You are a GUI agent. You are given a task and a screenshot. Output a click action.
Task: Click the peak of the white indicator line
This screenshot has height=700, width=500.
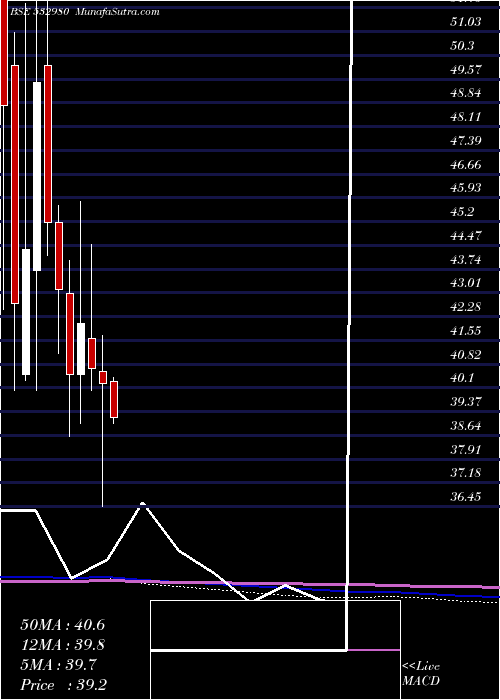142,504
